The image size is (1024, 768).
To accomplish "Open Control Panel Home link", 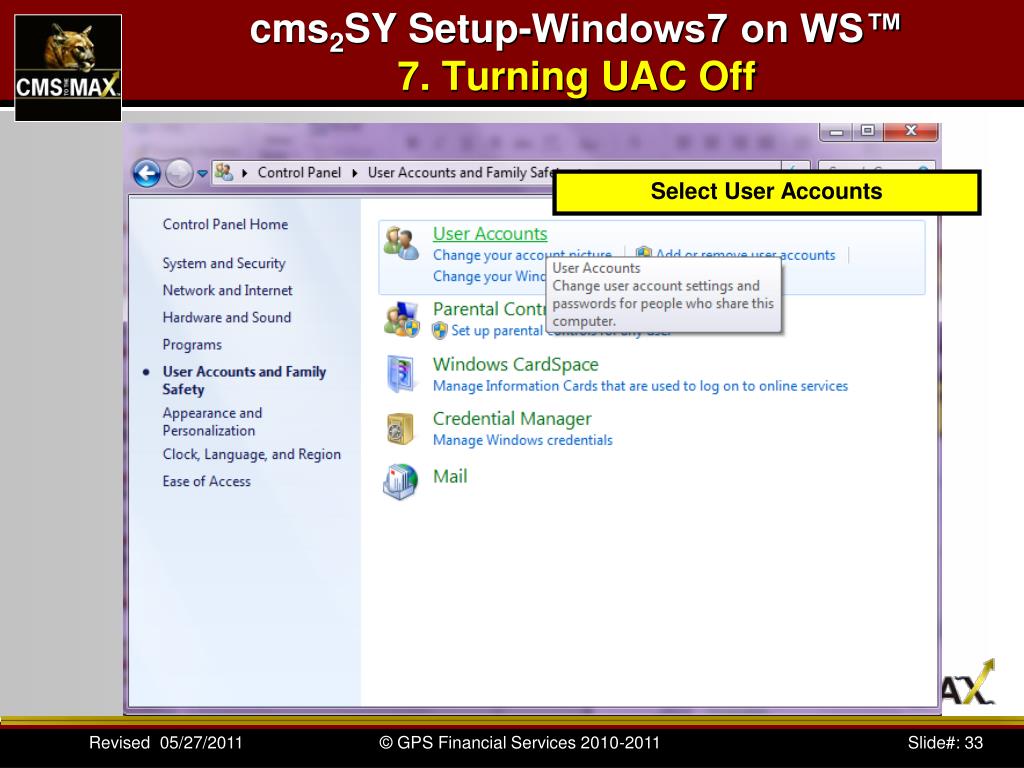I will tap(225, 224).
